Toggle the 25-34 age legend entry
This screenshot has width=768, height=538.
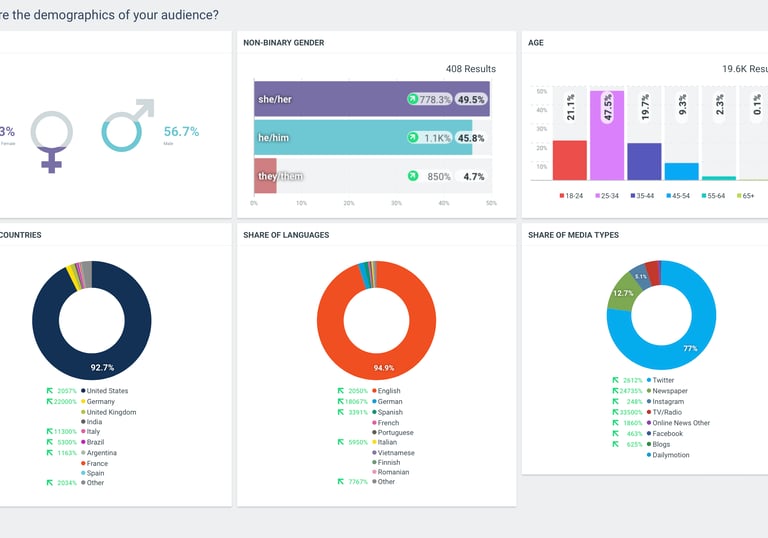pyautogui.click(x=607, y=196)
